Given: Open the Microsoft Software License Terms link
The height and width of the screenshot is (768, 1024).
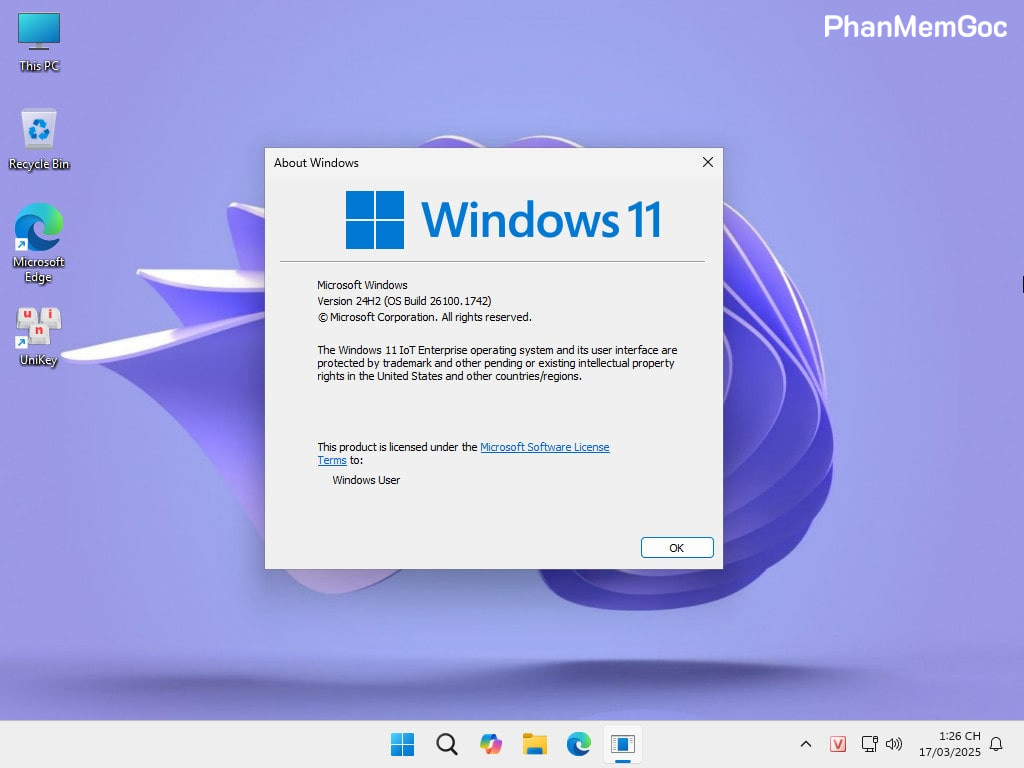Looking at the screenshot, I should point(545,447).
